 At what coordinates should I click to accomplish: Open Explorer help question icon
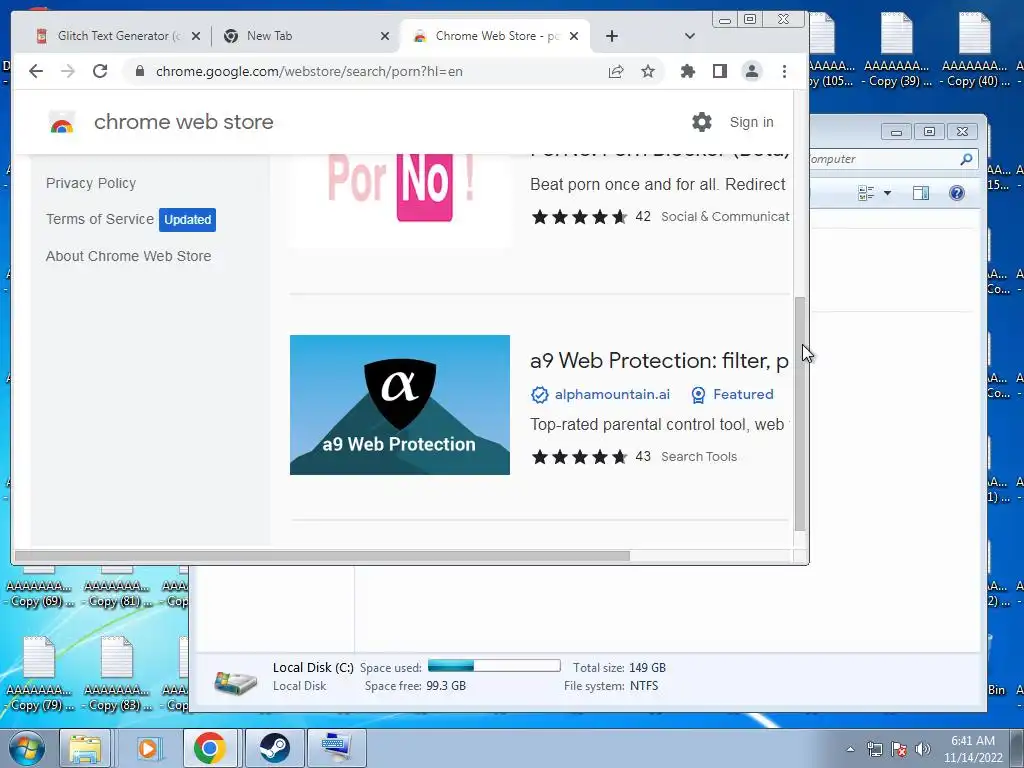957,193
